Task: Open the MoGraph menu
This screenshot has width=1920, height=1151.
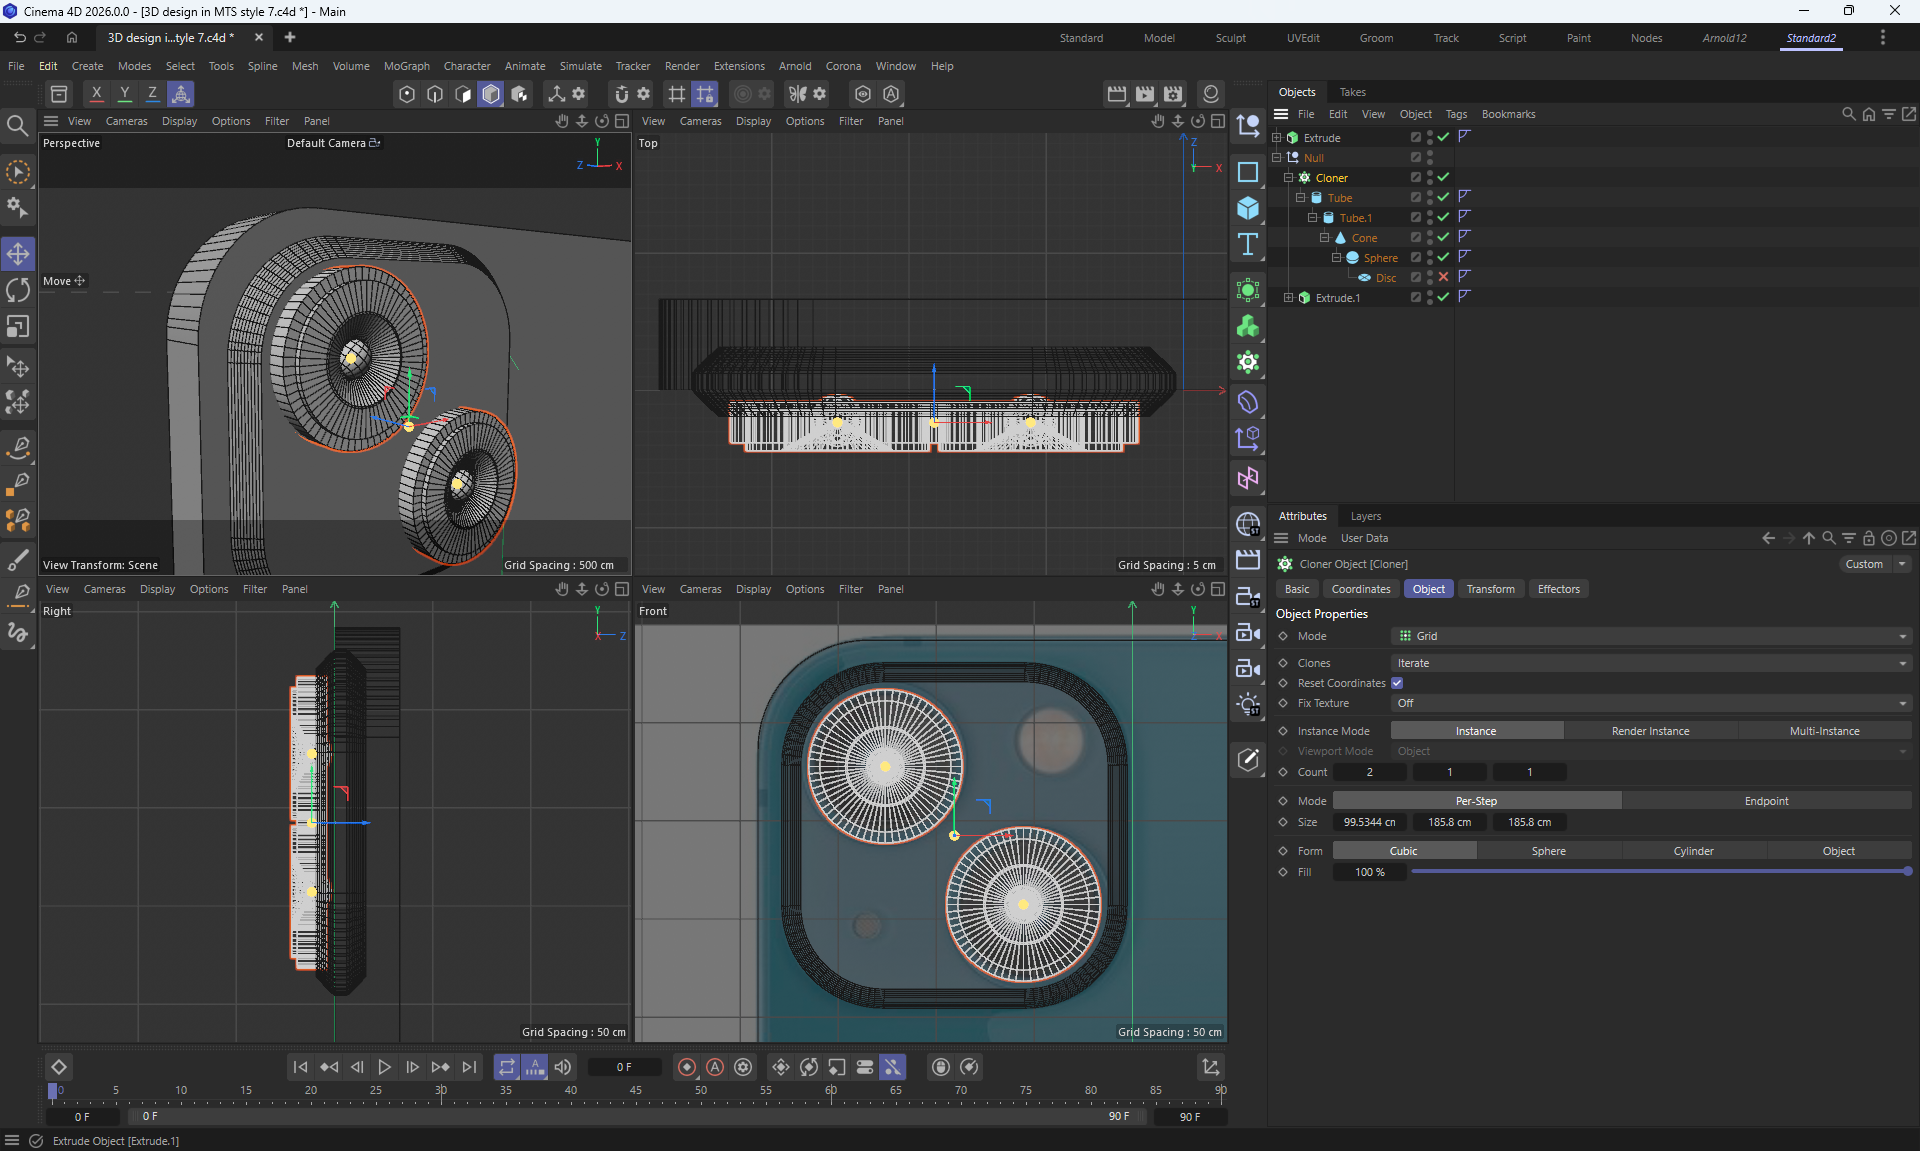Action: coord(406,66)
